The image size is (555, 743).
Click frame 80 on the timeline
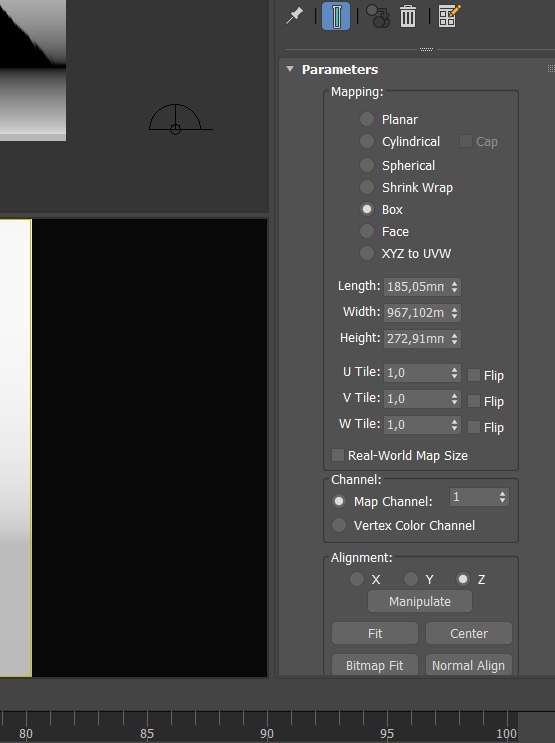point(26,734)
